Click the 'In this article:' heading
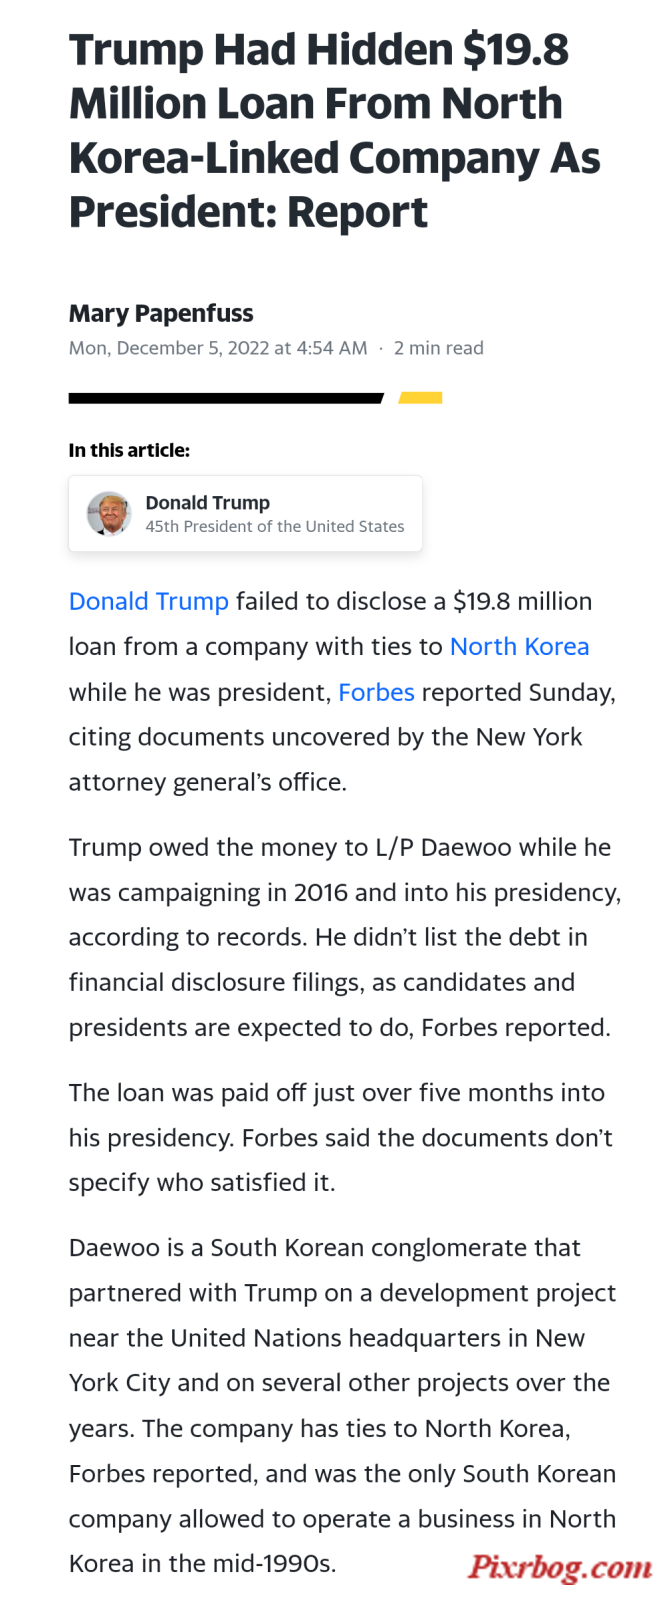This screenshot has width=672, height=1600. click(x=129, y=450)
